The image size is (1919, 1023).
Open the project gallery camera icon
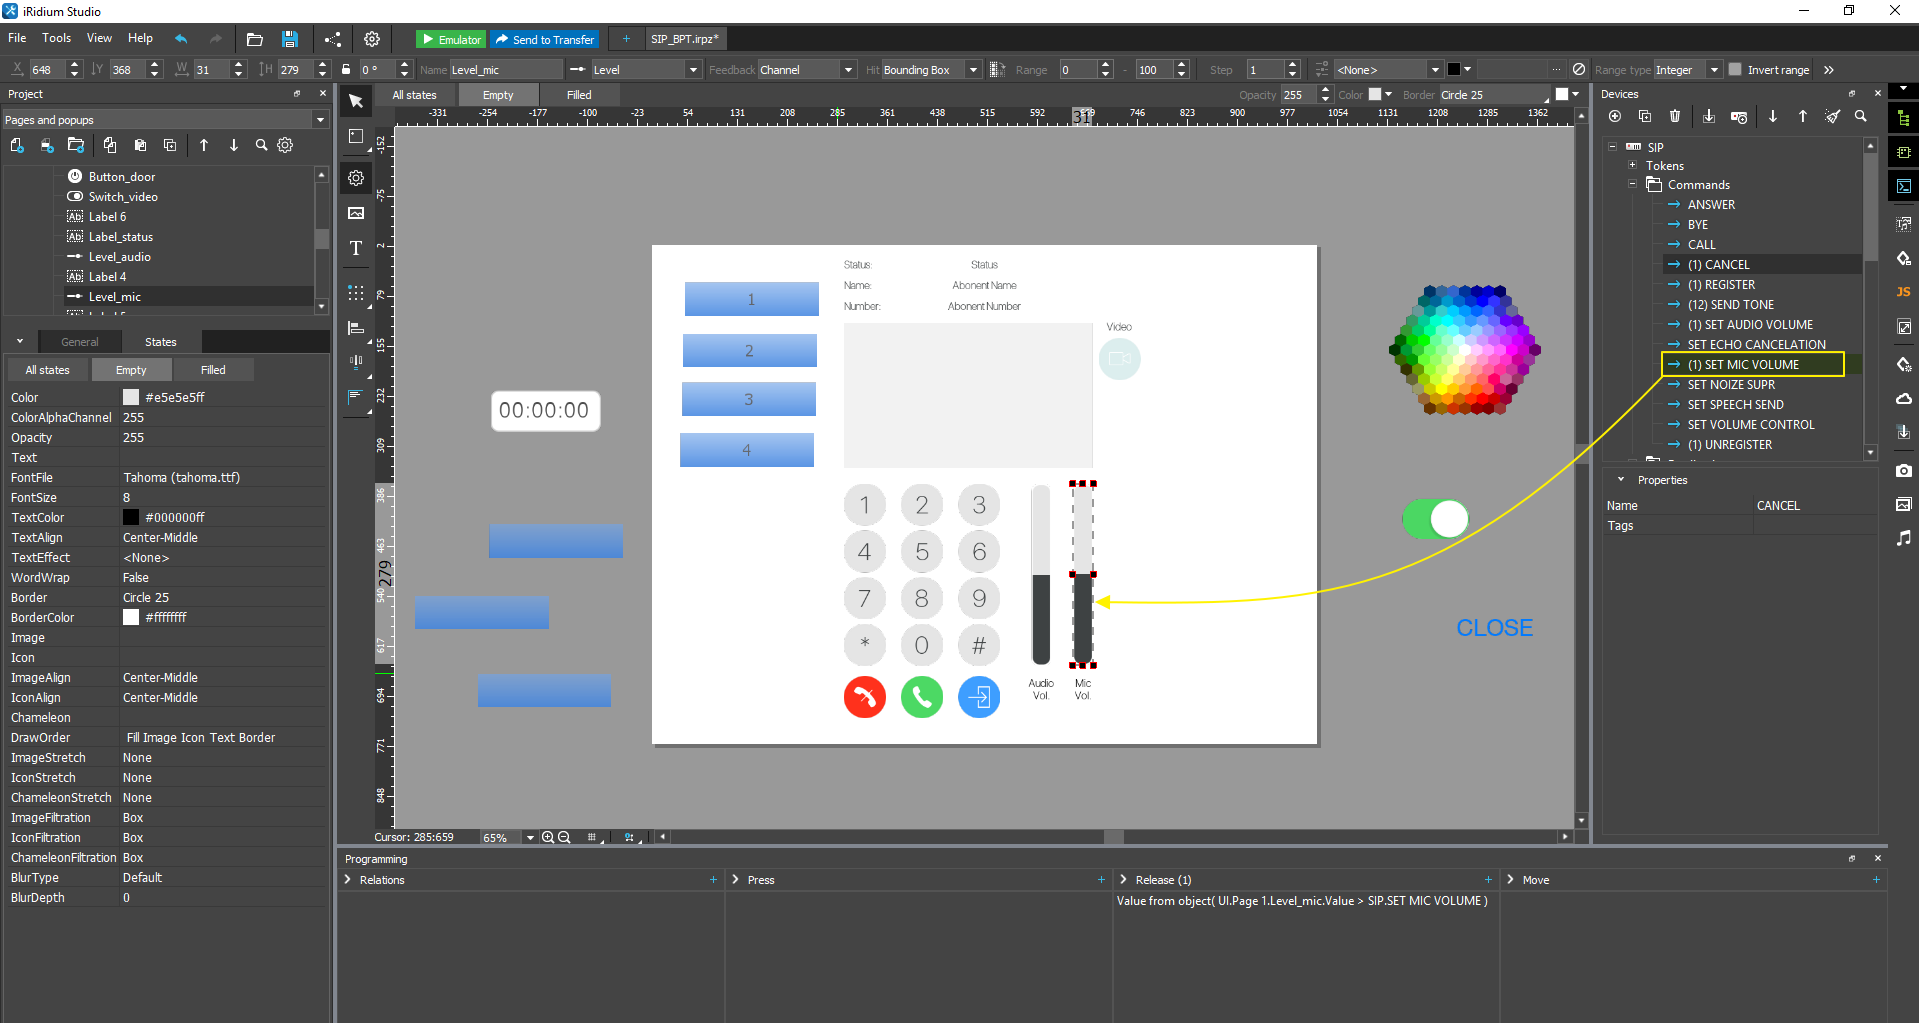pyautogui.click(x=1904, y=470)
